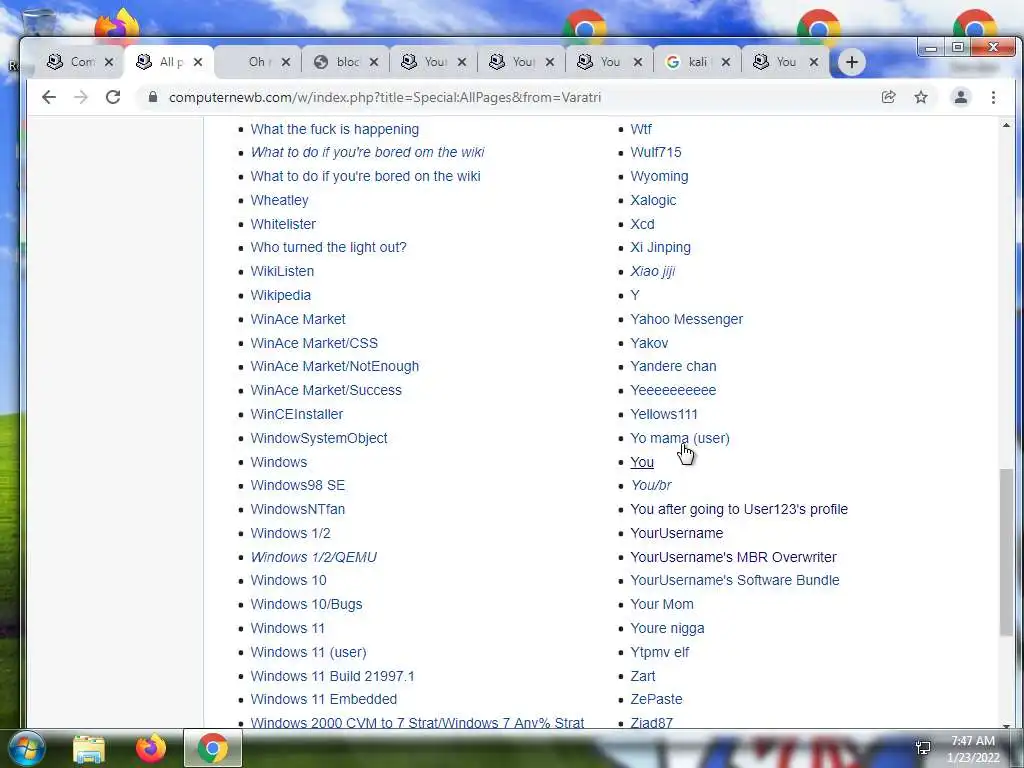This screenshot has height=768, width=1024.
Task: Open "YourUsername's MBR Overwriter" link
Action: click(733, 557)
